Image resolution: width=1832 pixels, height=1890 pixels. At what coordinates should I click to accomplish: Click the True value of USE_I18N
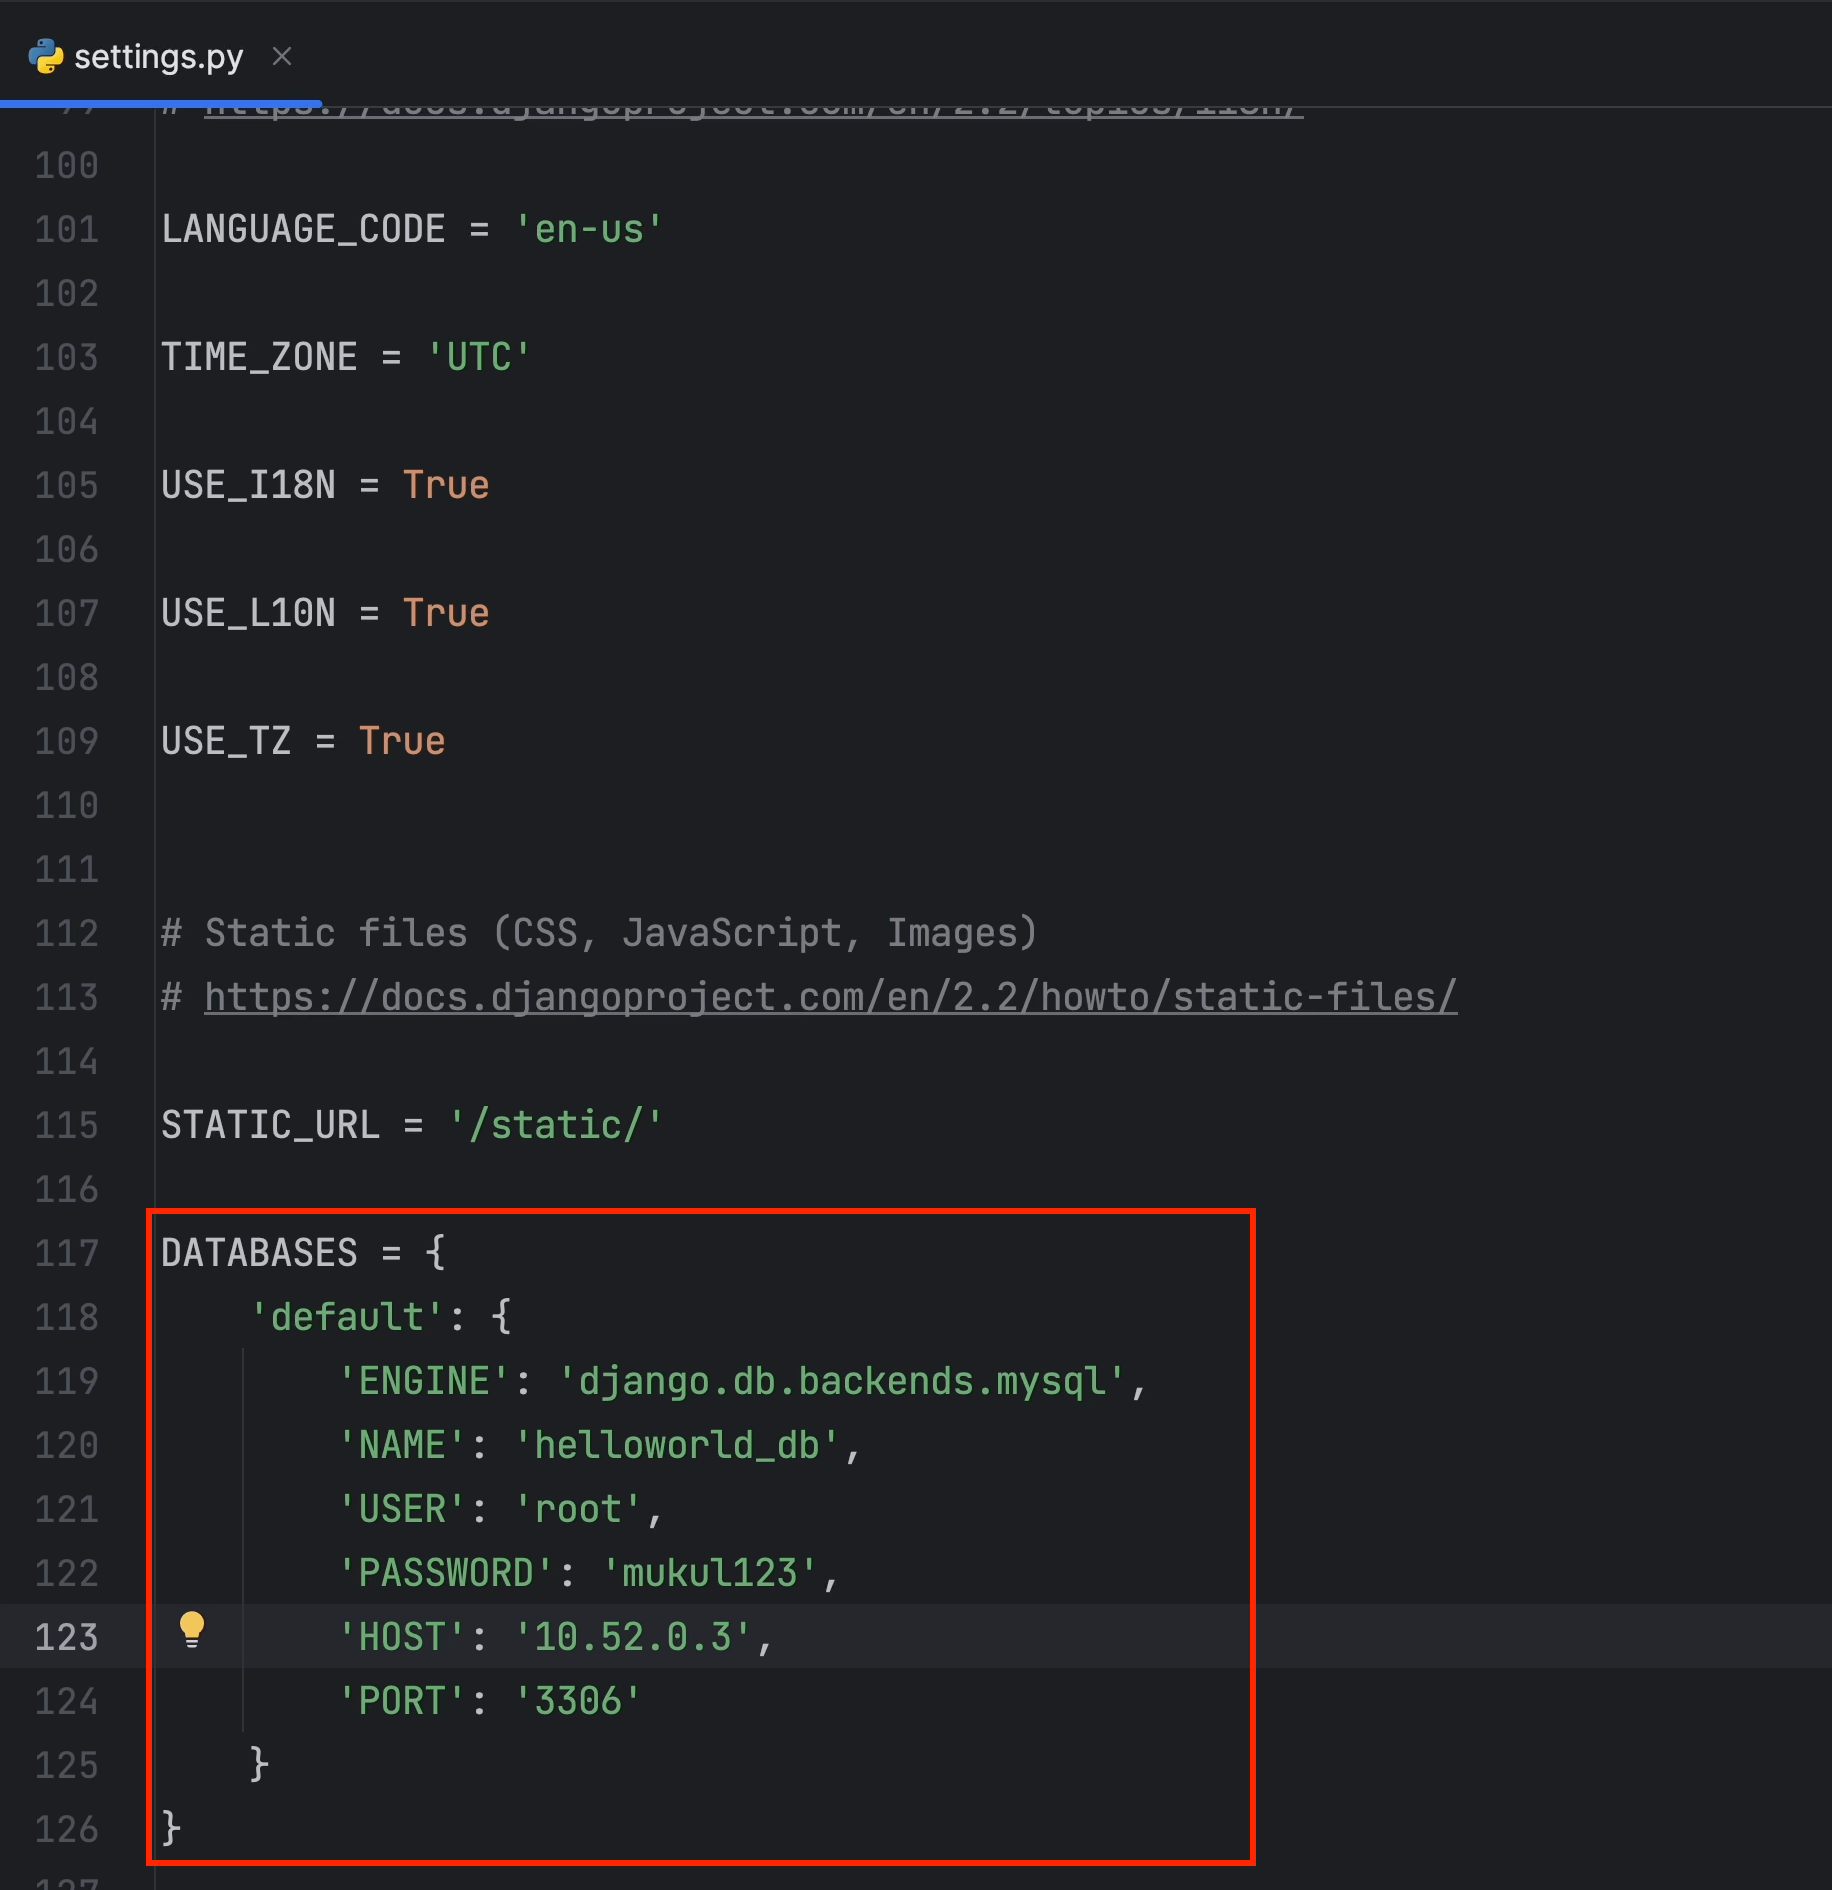point(445,486)
